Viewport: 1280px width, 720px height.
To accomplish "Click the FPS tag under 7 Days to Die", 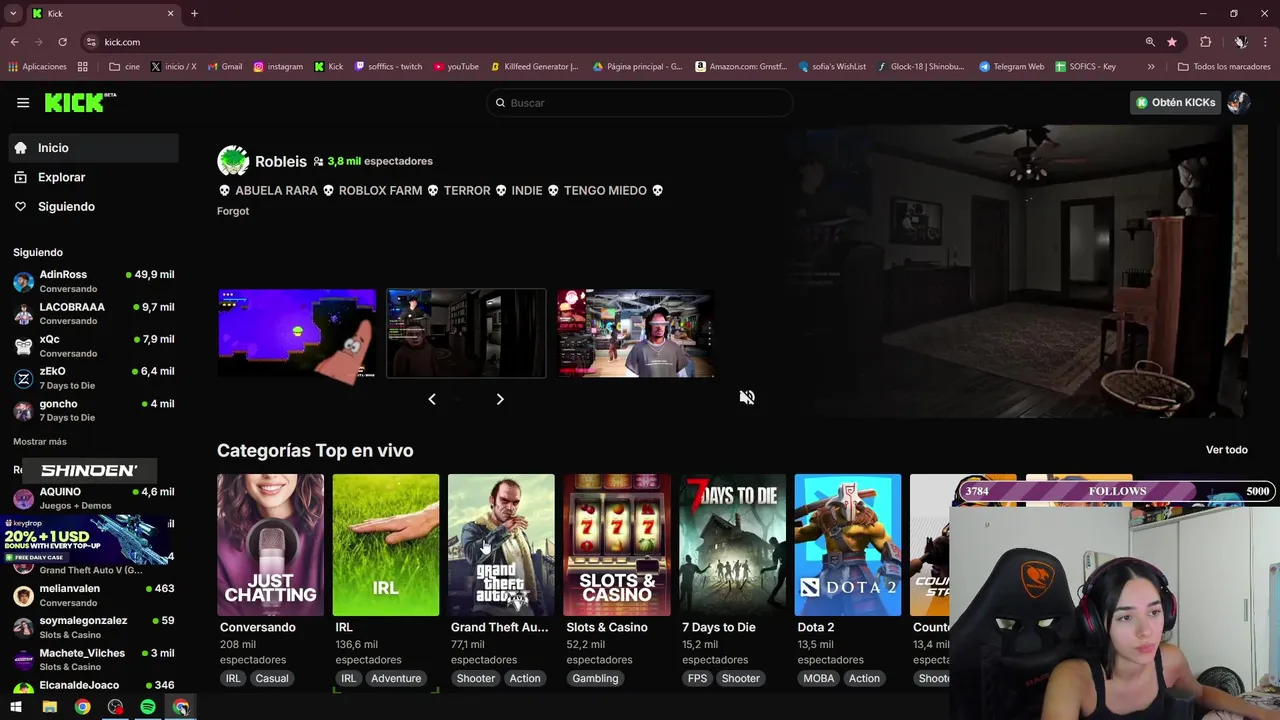I will (x=697, y=678).
